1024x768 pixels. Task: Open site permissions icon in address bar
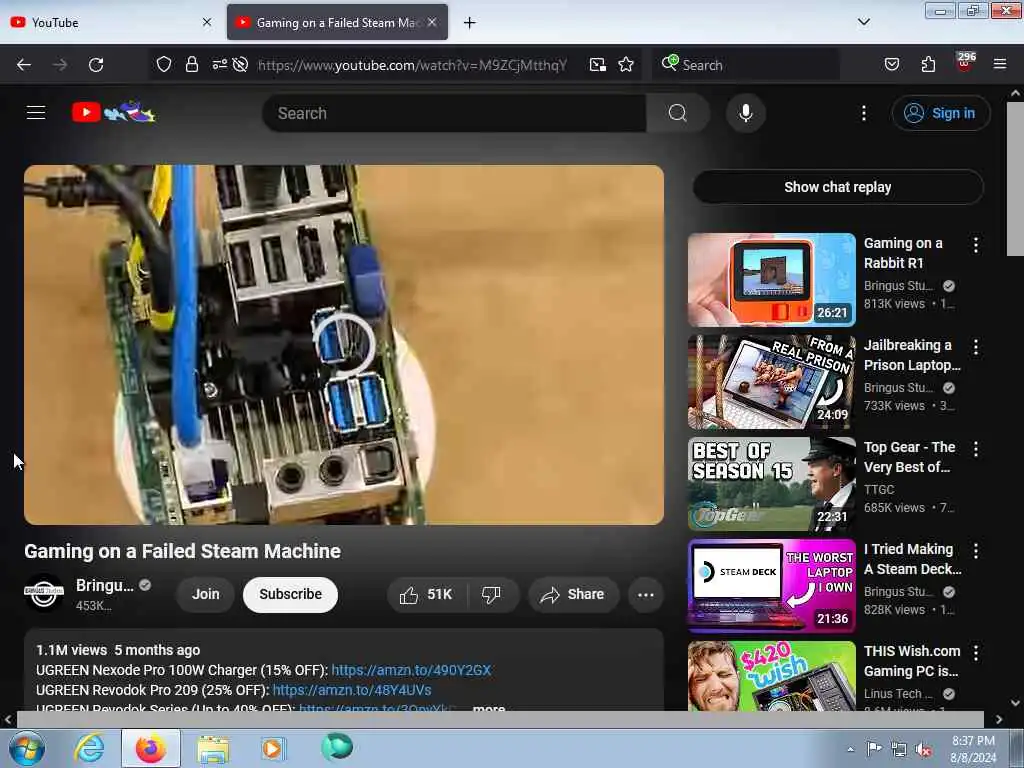click(x=219, y=65)
